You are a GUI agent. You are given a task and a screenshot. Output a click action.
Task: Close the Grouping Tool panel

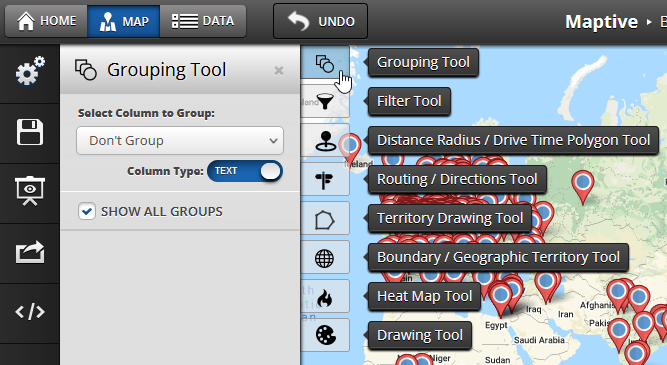(x=279, y=70)
